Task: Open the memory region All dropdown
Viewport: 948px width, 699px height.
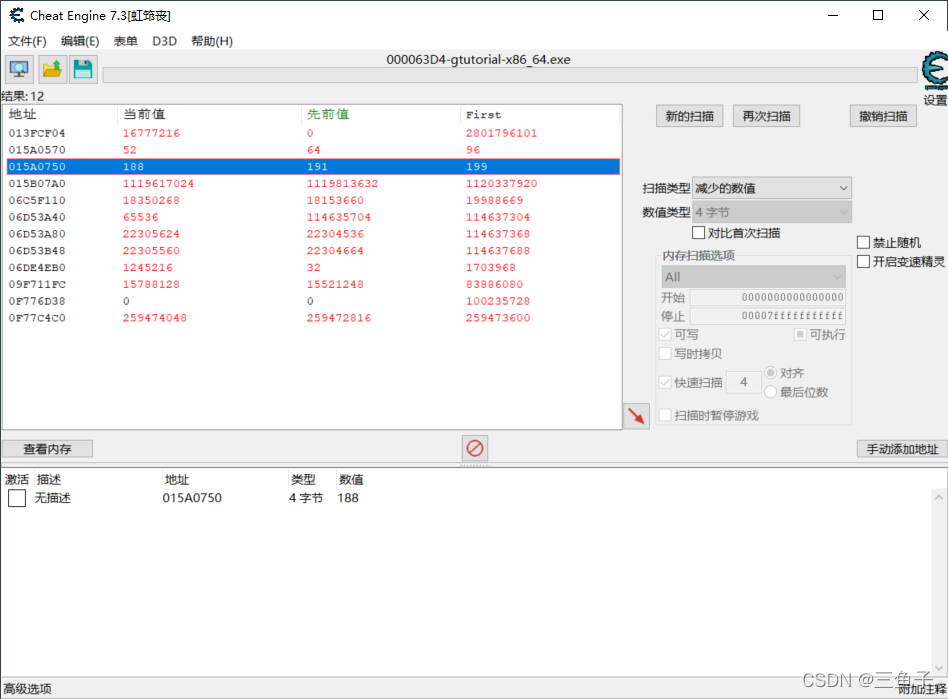Action: coord(753,277)
